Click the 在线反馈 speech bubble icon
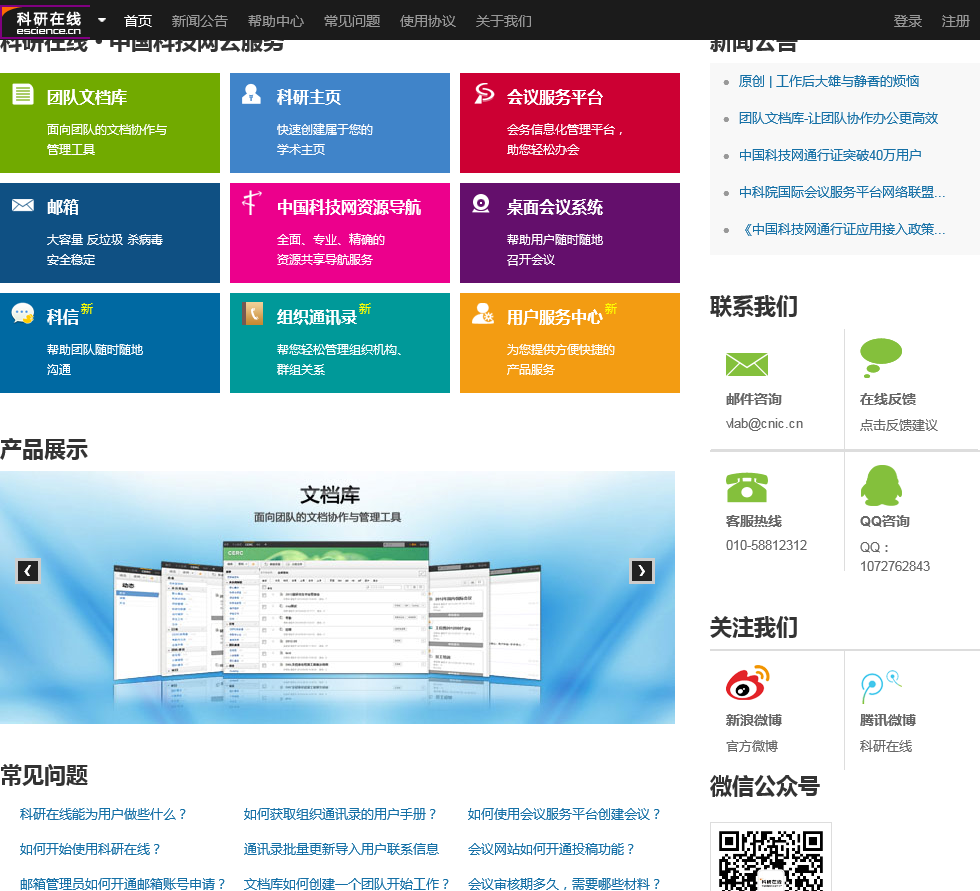 tap(881, 358)
